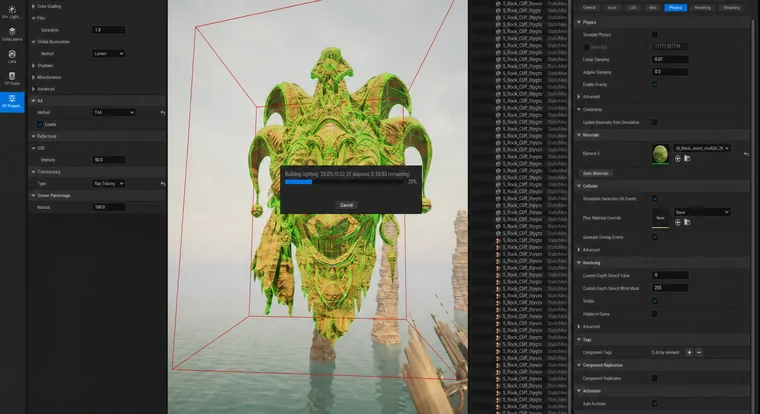Viewport: 760px width, 414px height.
Task: Edit the Angular Damping value field
Action: (670, 72)
